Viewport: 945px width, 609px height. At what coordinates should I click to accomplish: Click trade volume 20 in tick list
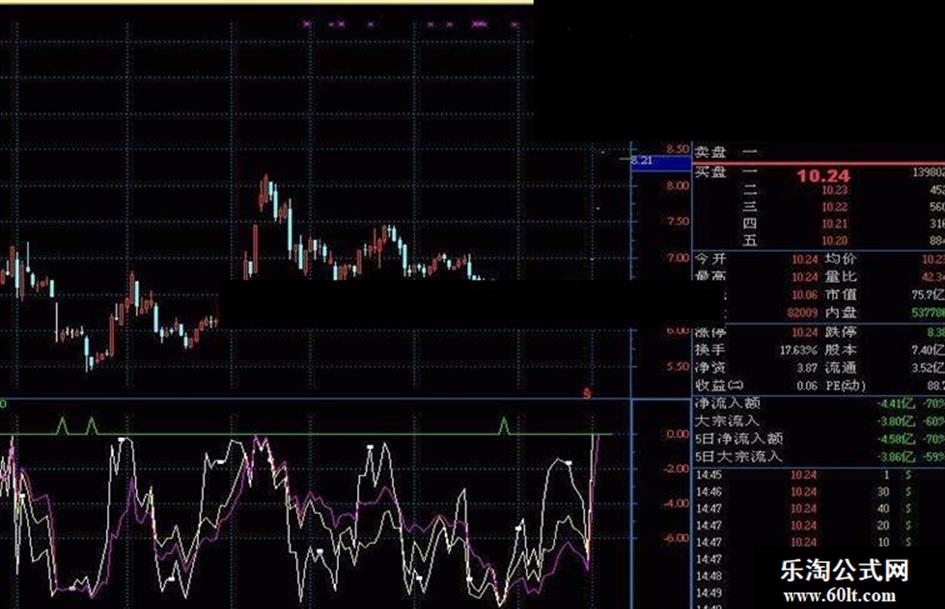[x=883, y=526]
